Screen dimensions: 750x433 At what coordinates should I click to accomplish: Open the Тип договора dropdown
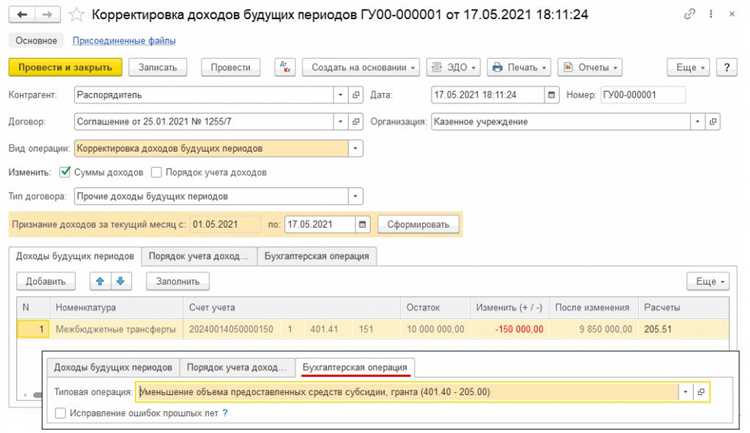[x=355, y=196]
